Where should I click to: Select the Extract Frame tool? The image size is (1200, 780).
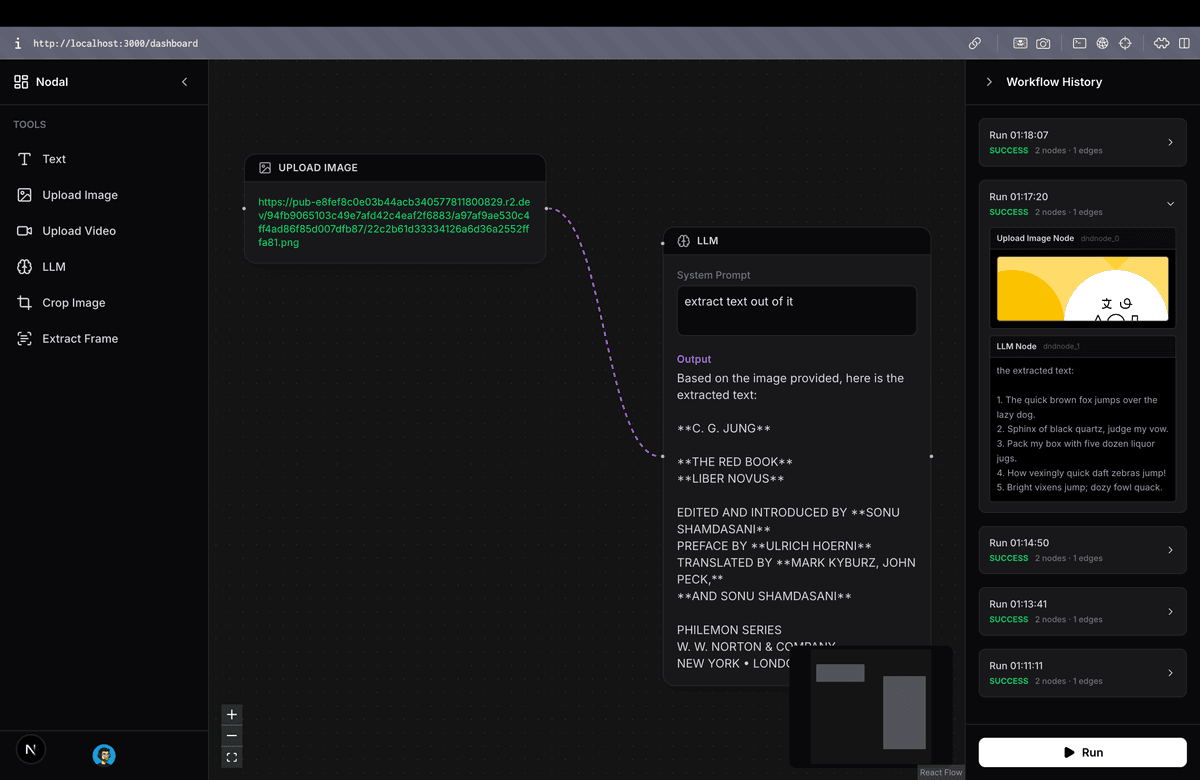tap(79, 339)
